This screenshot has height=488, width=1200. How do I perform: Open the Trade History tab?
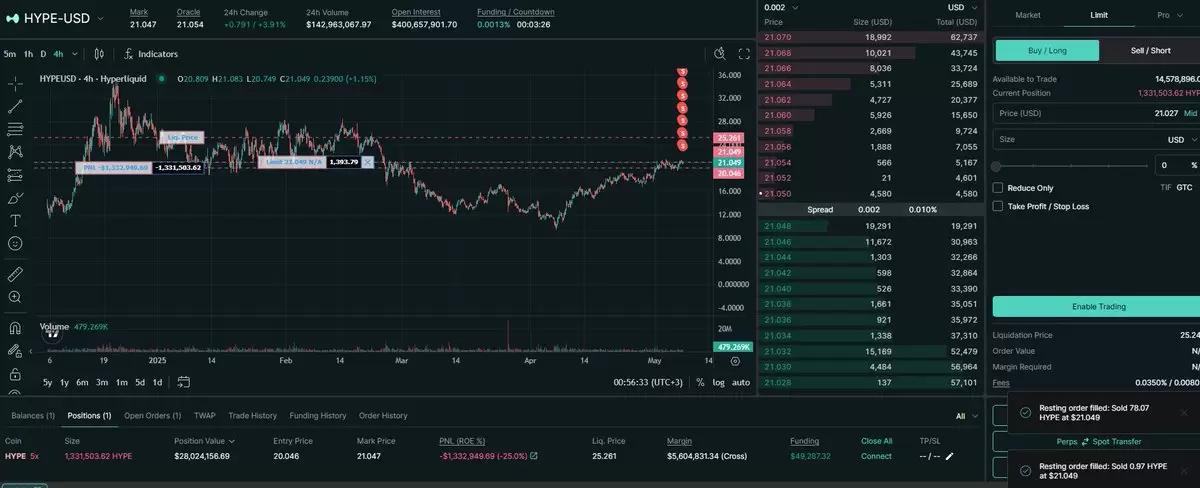[x=252, y=415]
